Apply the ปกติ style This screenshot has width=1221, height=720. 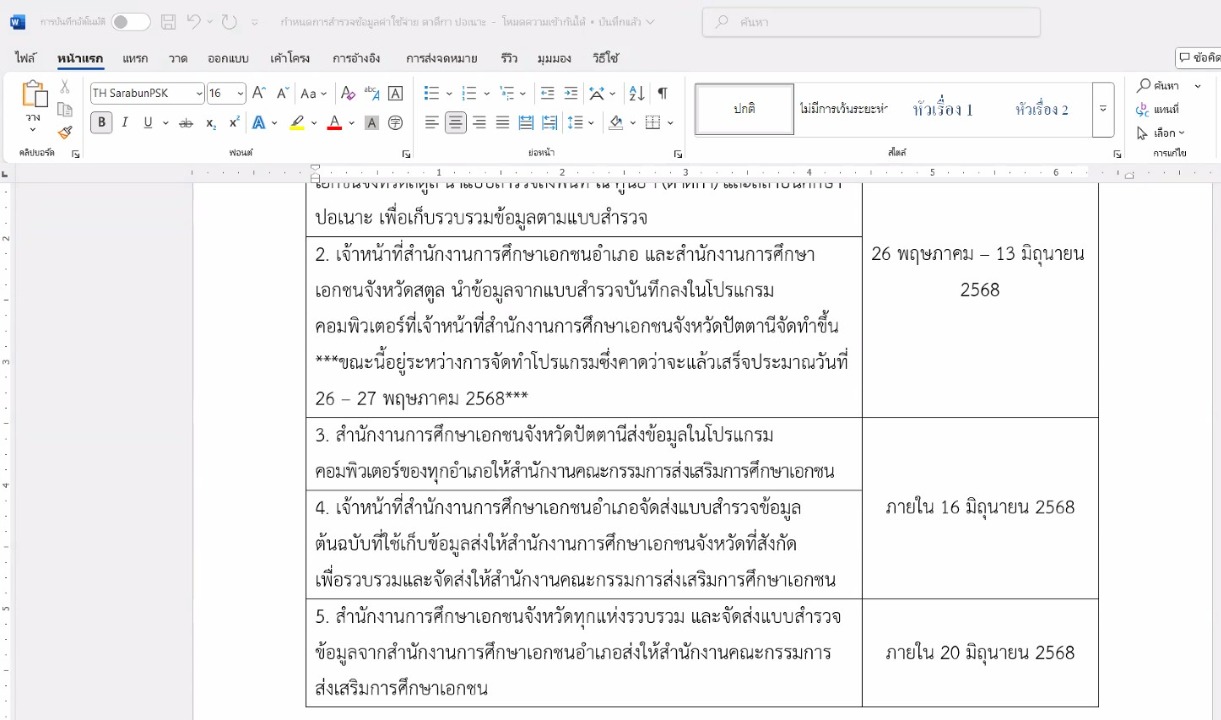tap(744, 109)
